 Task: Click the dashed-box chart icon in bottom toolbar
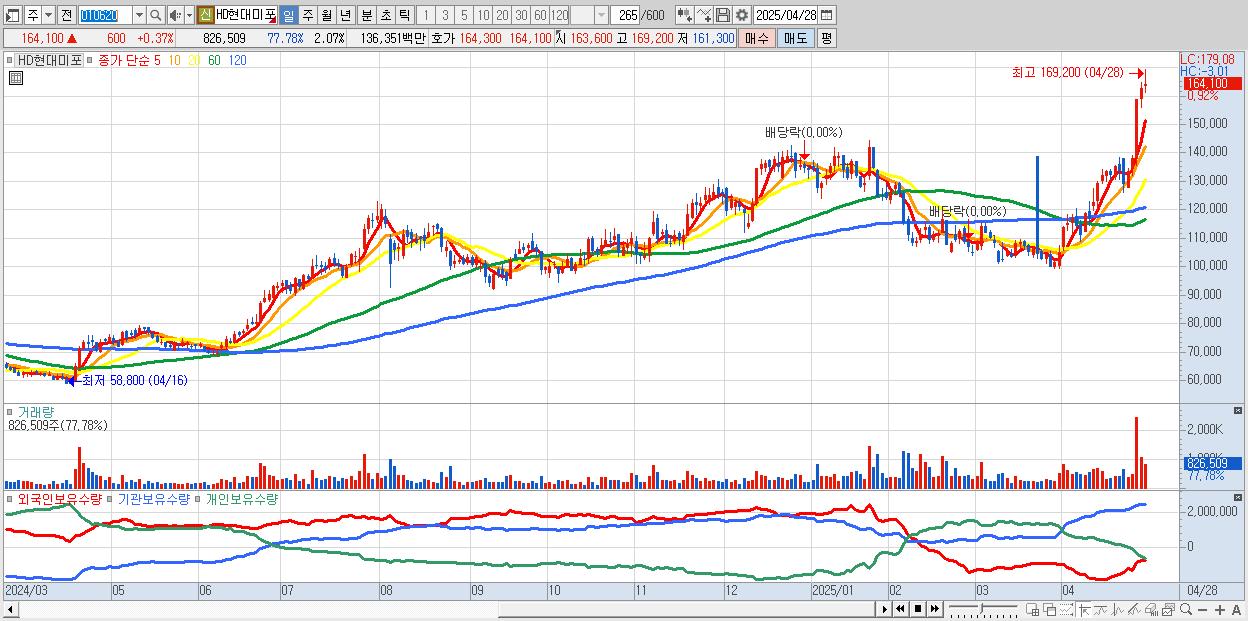point(1067,610)
